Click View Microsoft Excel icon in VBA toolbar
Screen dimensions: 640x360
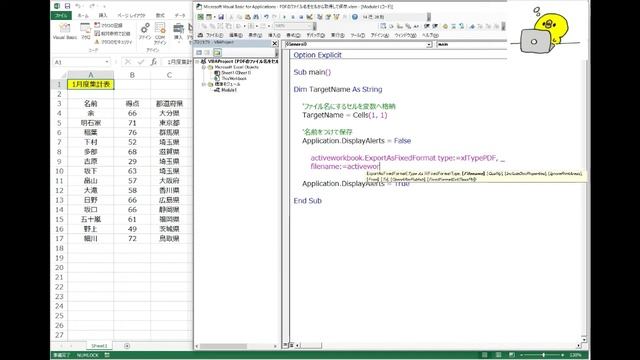tap(200, 17)
